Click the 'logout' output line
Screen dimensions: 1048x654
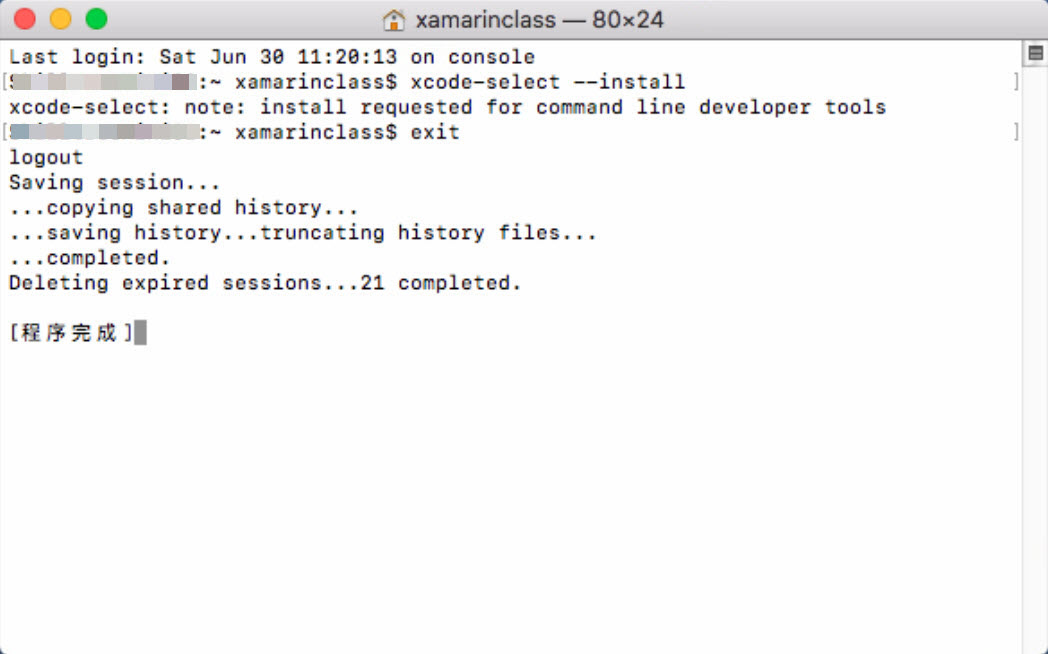coord(46,158)
